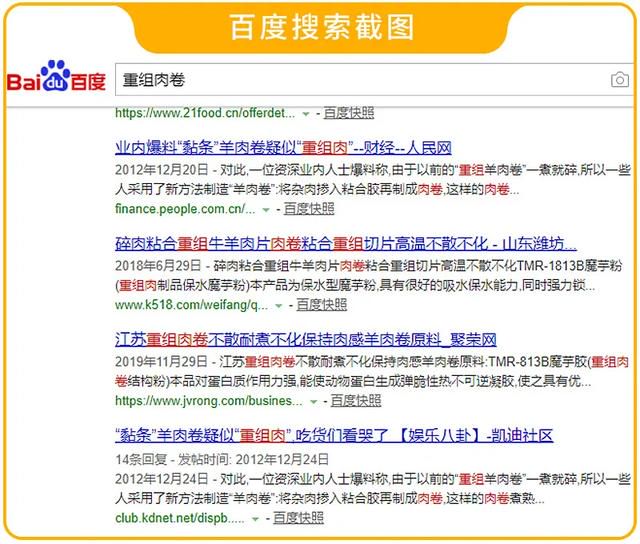Click the 2012年12月20日 snippet date
This screenshot has height=544, width=640.
(x=162, y=170)
